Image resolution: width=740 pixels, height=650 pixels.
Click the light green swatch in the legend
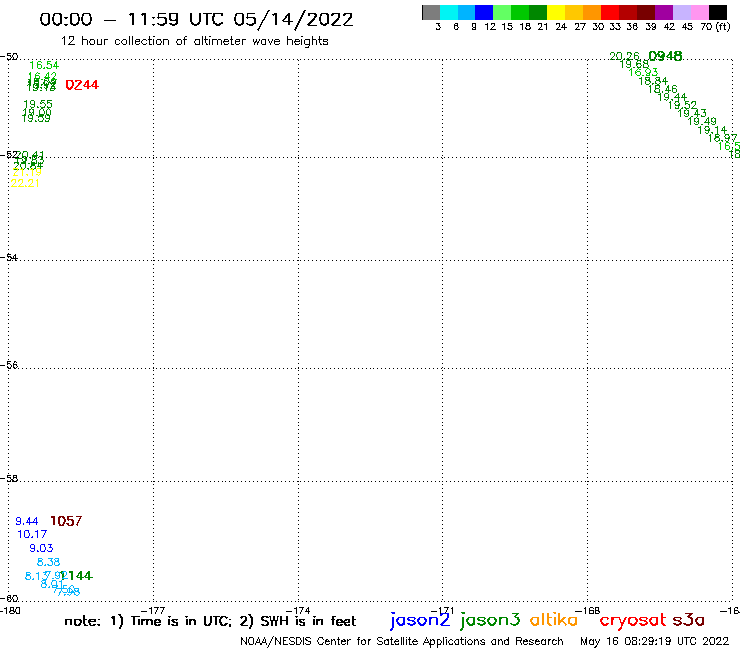tap(502, 12)
